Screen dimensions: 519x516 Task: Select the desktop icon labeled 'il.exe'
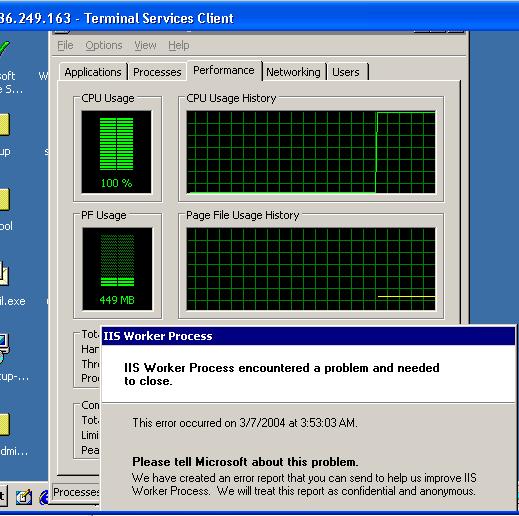point(5,274)
